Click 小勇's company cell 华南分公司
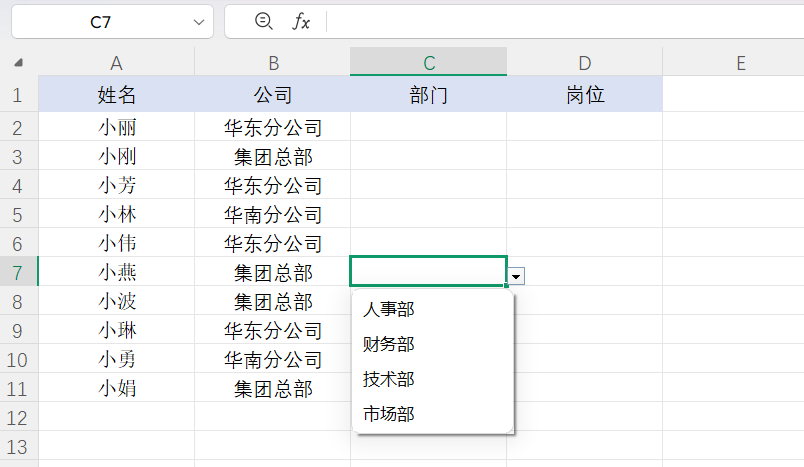 coord(273,359)
